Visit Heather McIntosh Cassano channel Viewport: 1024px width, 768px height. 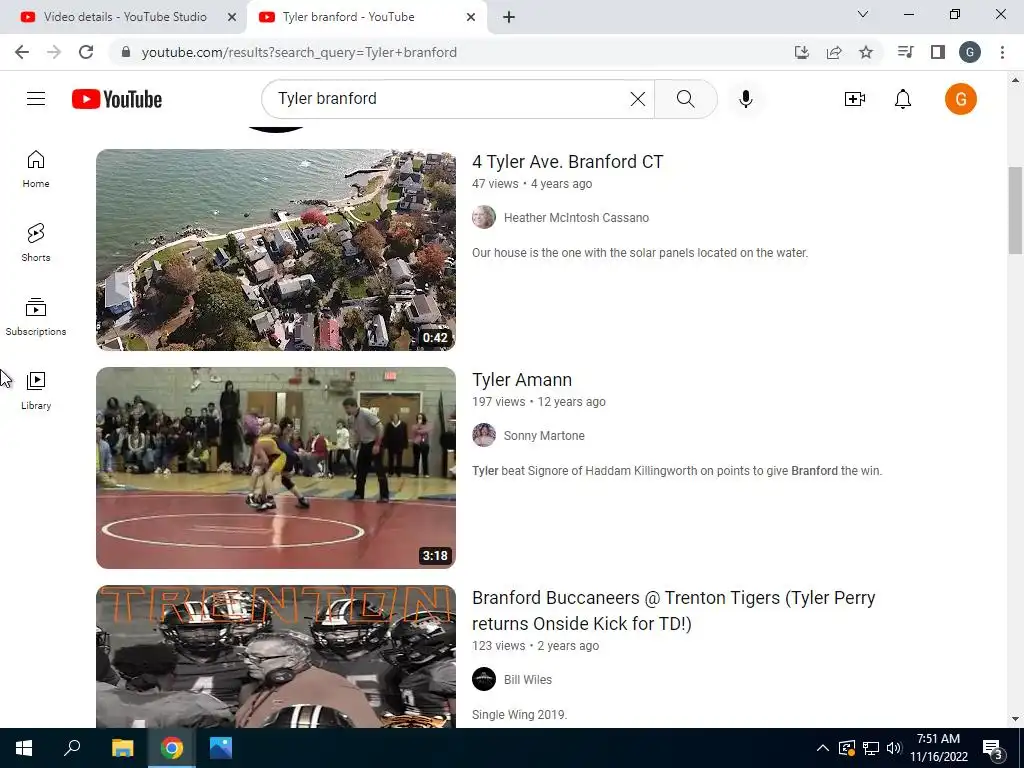(x=576, y=217)
